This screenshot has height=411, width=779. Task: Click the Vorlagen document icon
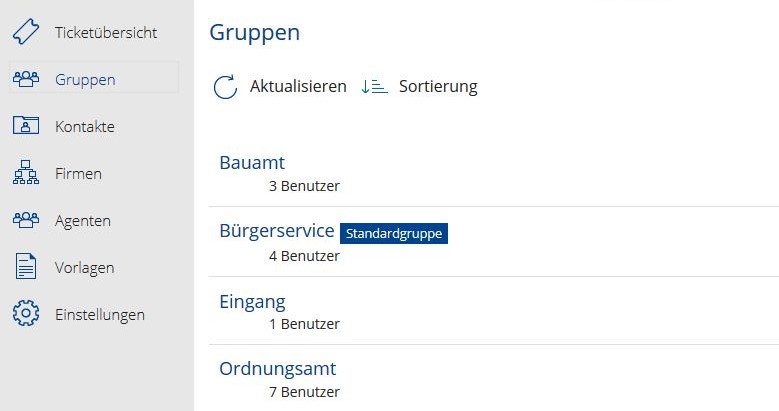(x=26, y=266)
